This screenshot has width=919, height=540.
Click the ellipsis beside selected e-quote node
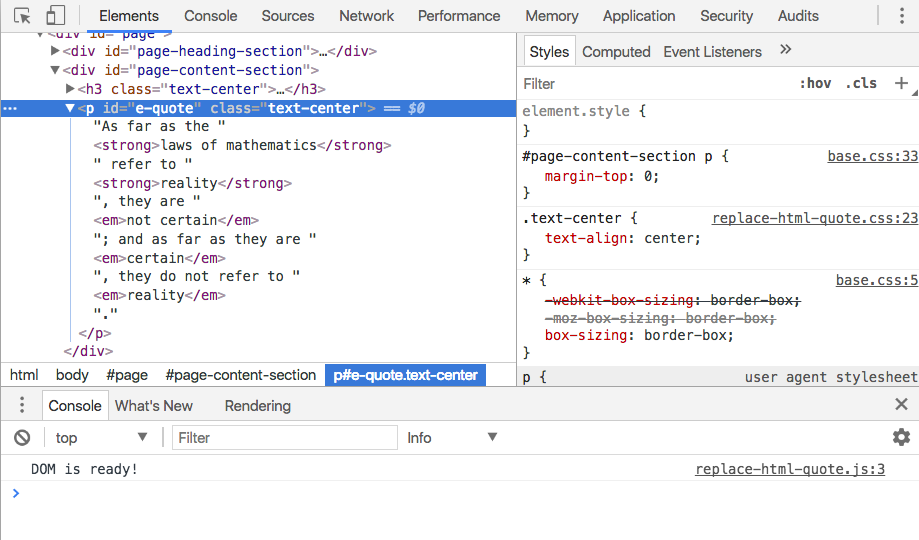coord(11,108)
